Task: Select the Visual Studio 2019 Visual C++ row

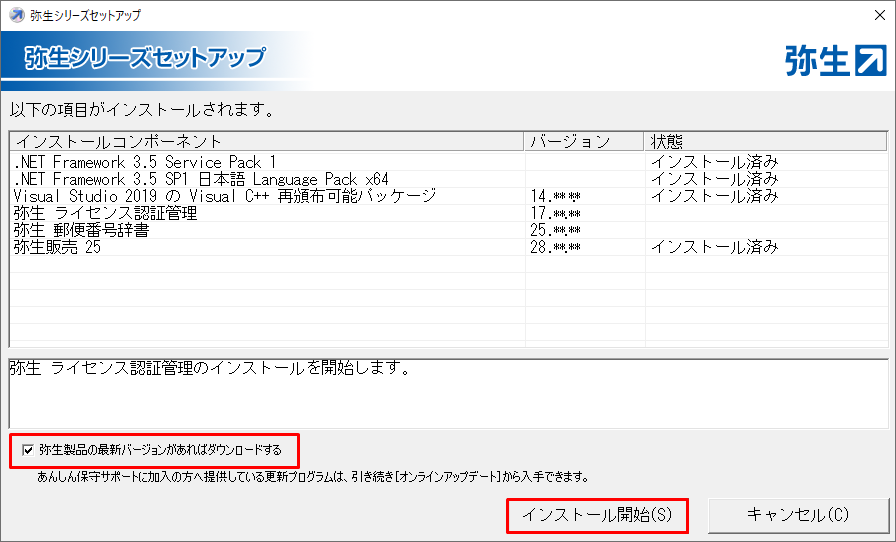Action: tap(448, 196)
